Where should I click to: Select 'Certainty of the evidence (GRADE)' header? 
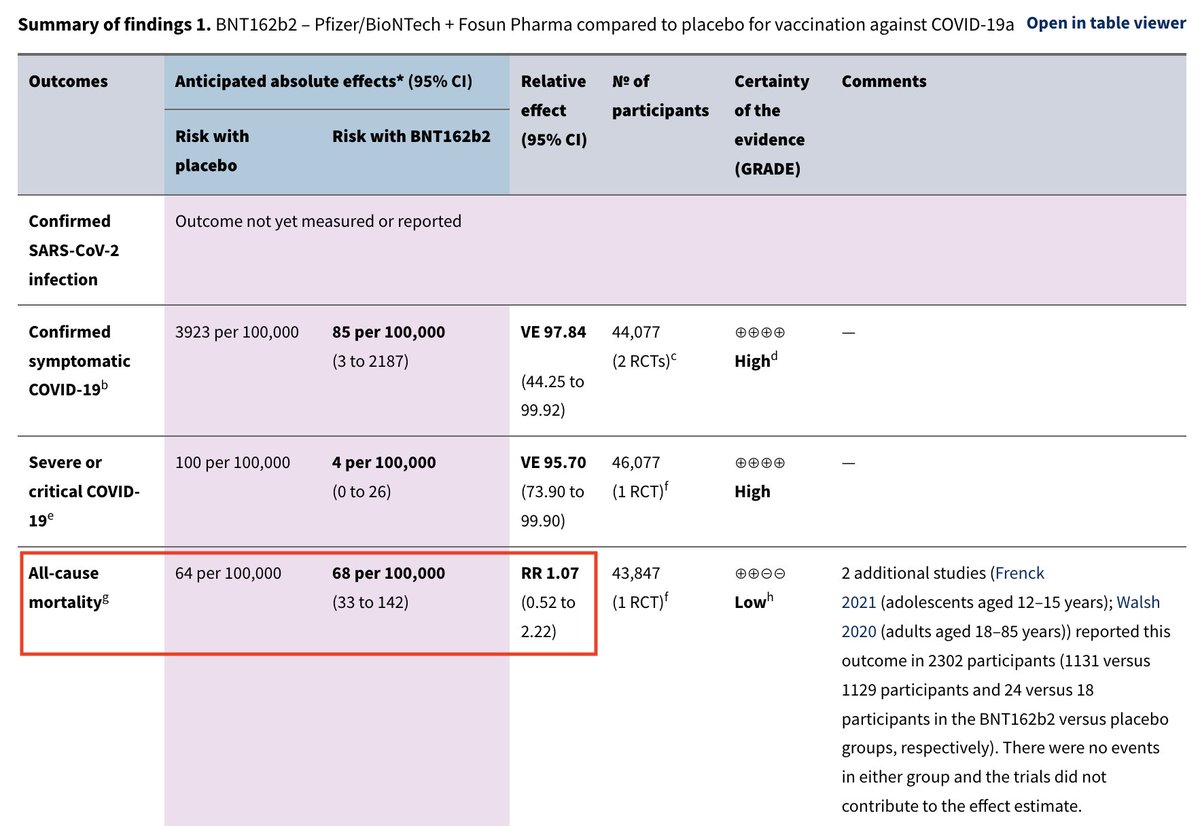point(772,125)
